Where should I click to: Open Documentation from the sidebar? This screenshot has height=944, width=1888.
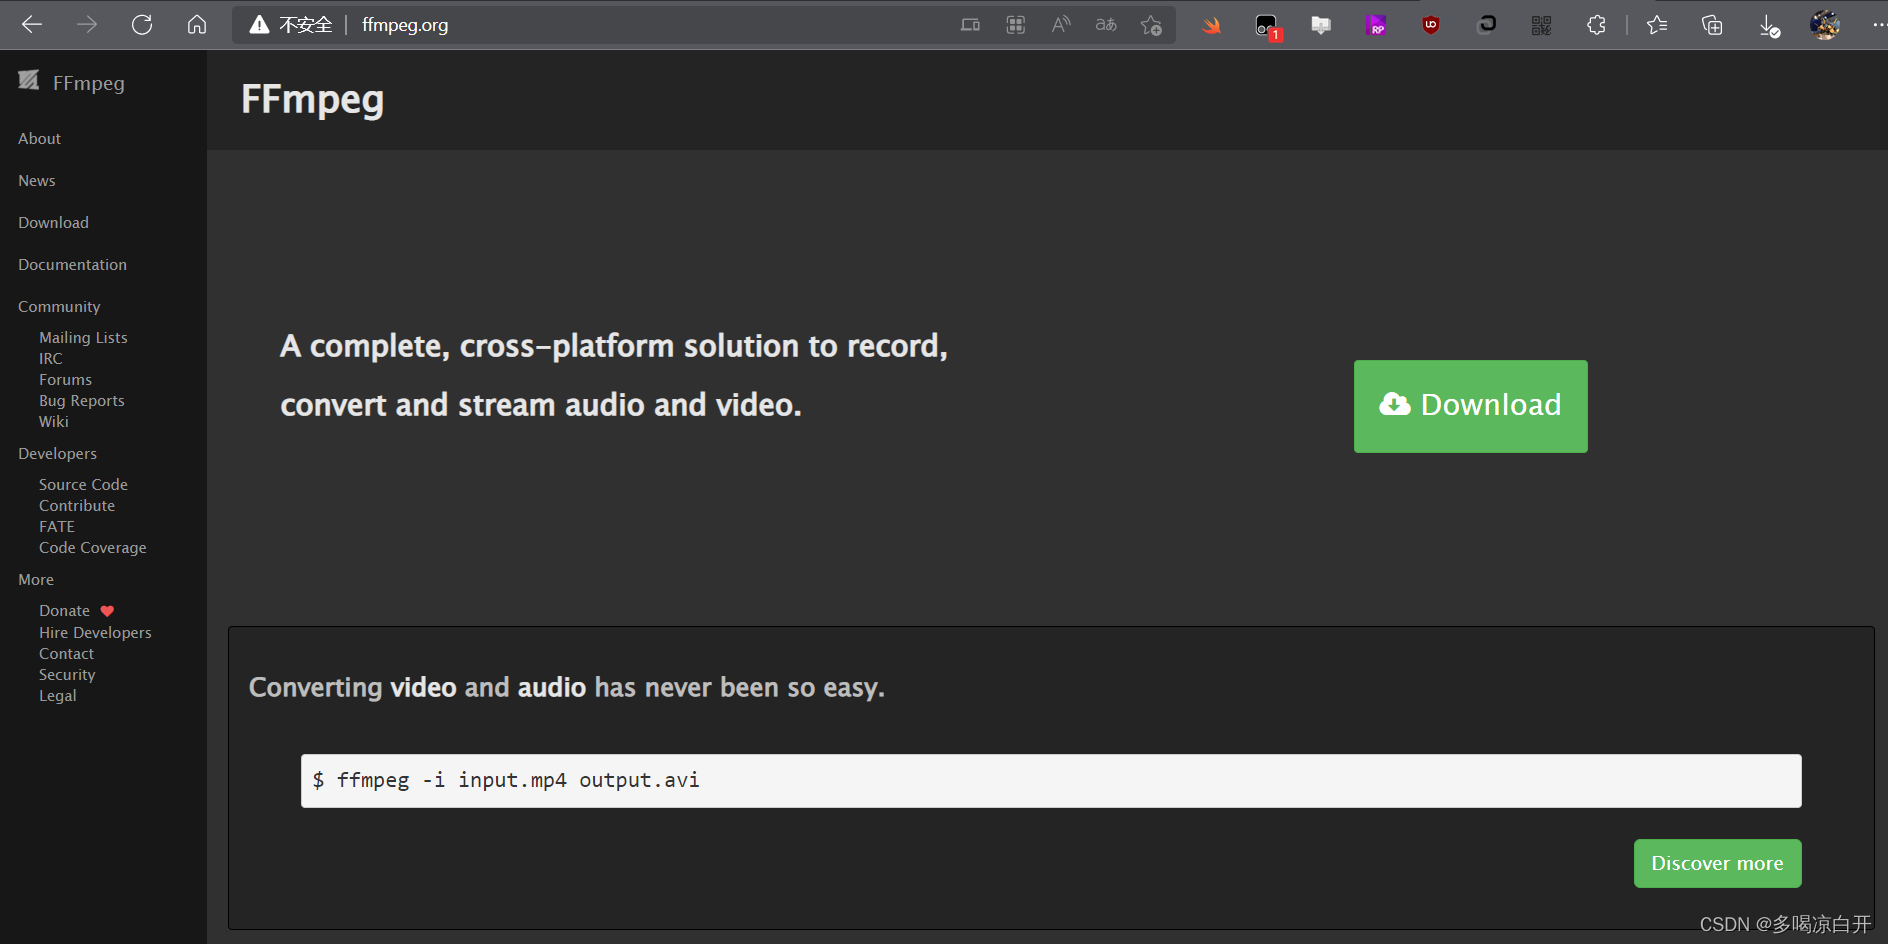(73, 265)
